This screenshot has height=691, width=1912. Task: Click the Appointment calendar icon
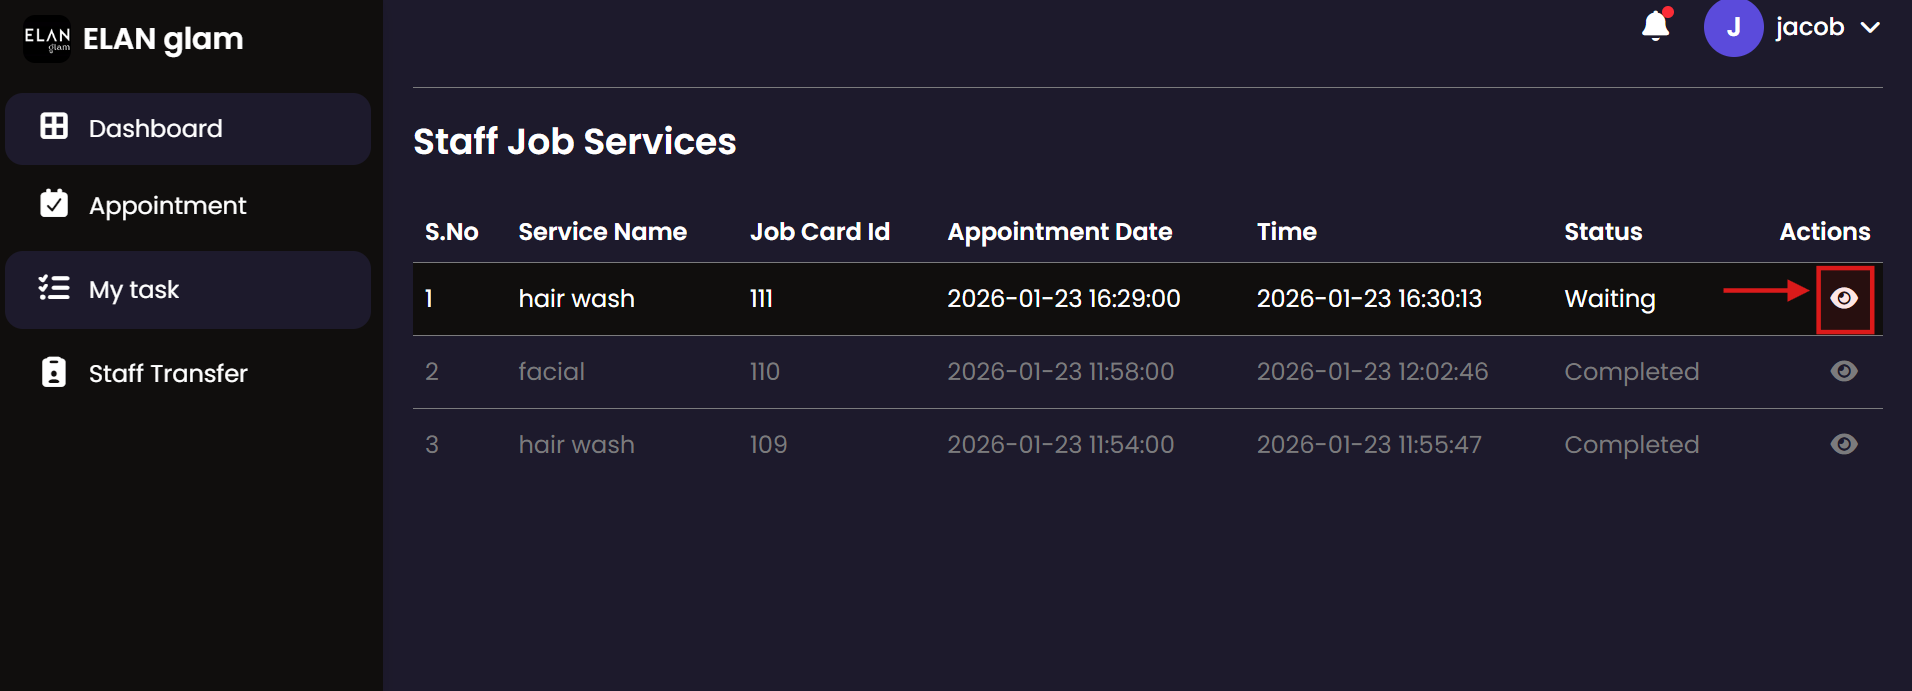point(54,203)
